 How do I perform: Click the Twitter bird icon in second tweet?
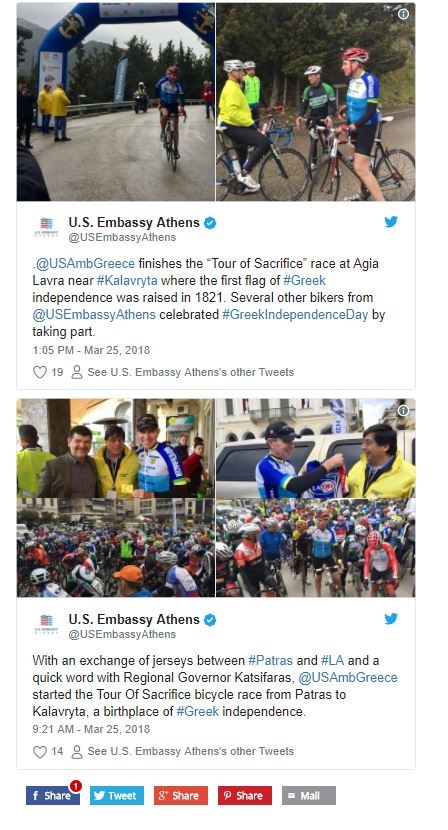click(391, 618)
